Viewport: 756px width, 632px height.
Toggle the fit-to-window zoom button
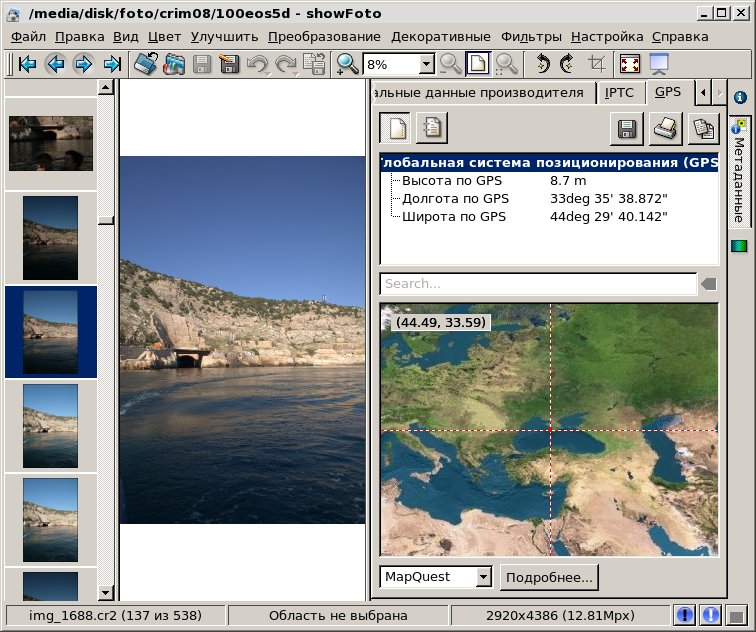click(478, 64)
